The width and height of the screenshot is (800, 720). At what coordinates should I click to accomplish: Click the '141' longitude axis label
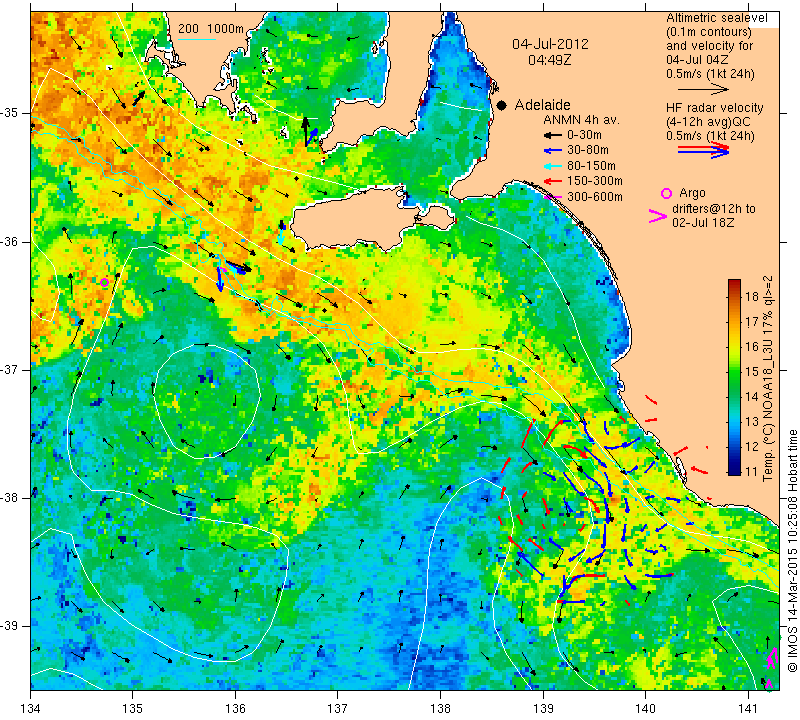[748, 709]
